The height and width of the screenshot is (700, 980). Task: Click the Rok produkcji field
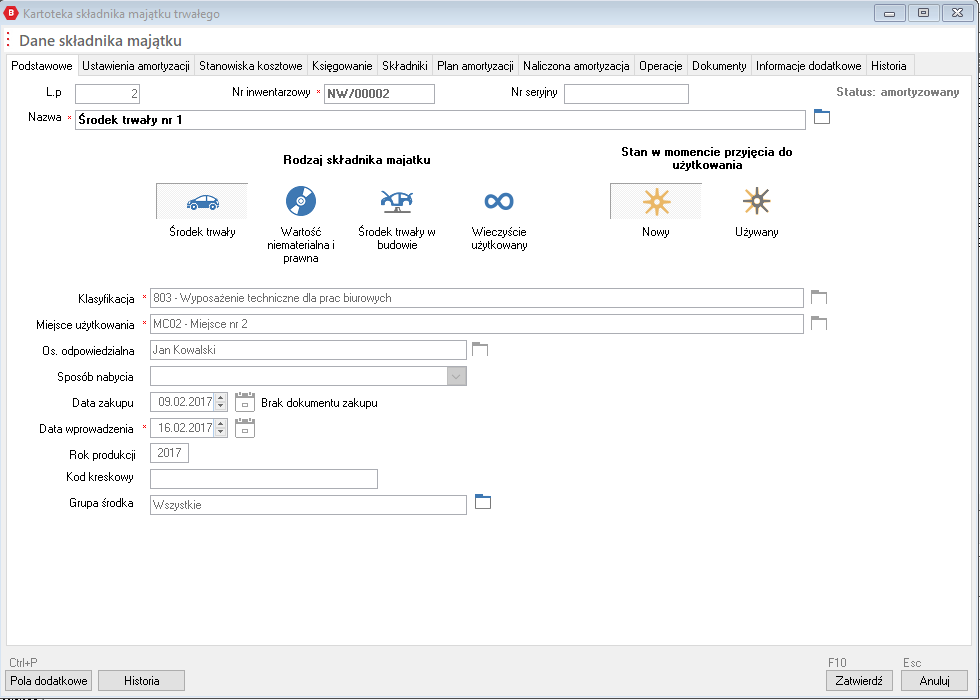click(x=169, y=453)
